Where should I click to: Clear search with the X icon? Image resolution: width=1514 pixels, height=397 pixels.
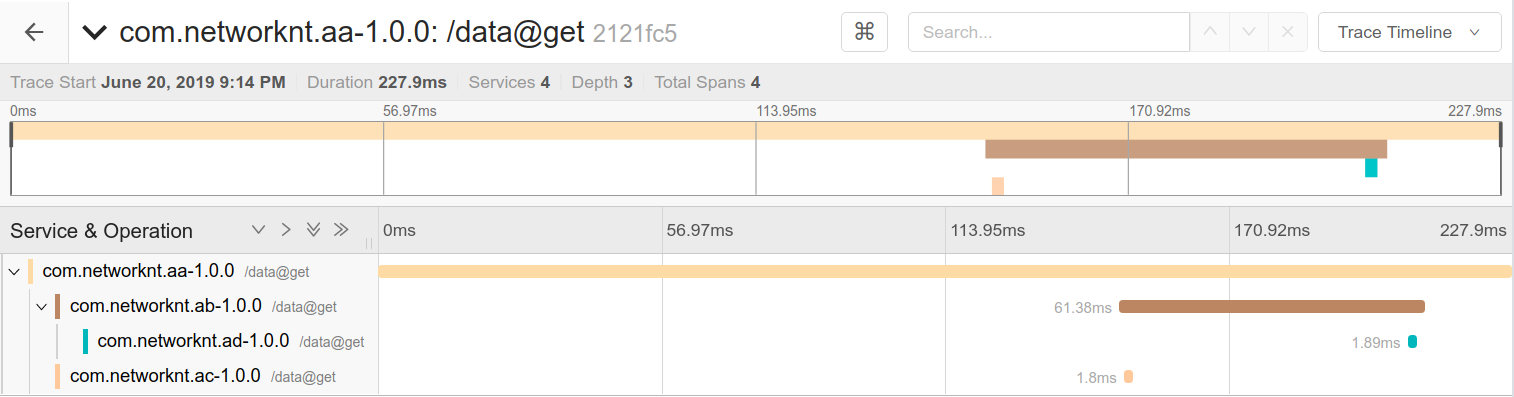(1288, 32)
